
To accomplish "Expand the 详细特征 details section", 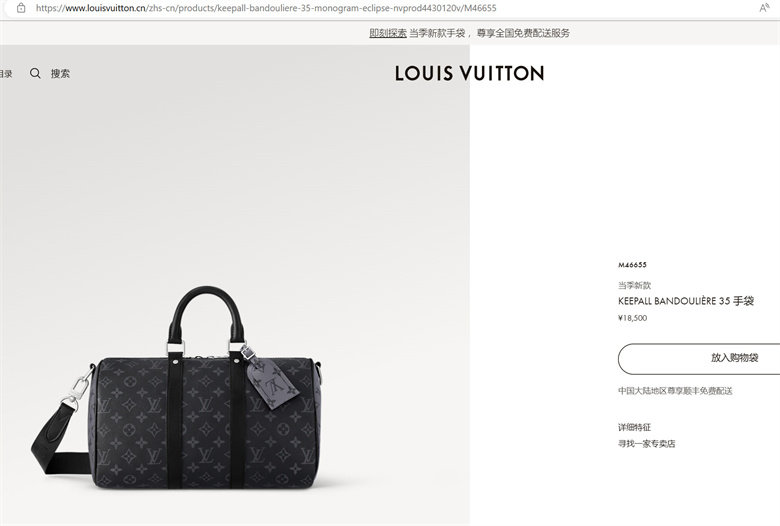I will (634, 427).
